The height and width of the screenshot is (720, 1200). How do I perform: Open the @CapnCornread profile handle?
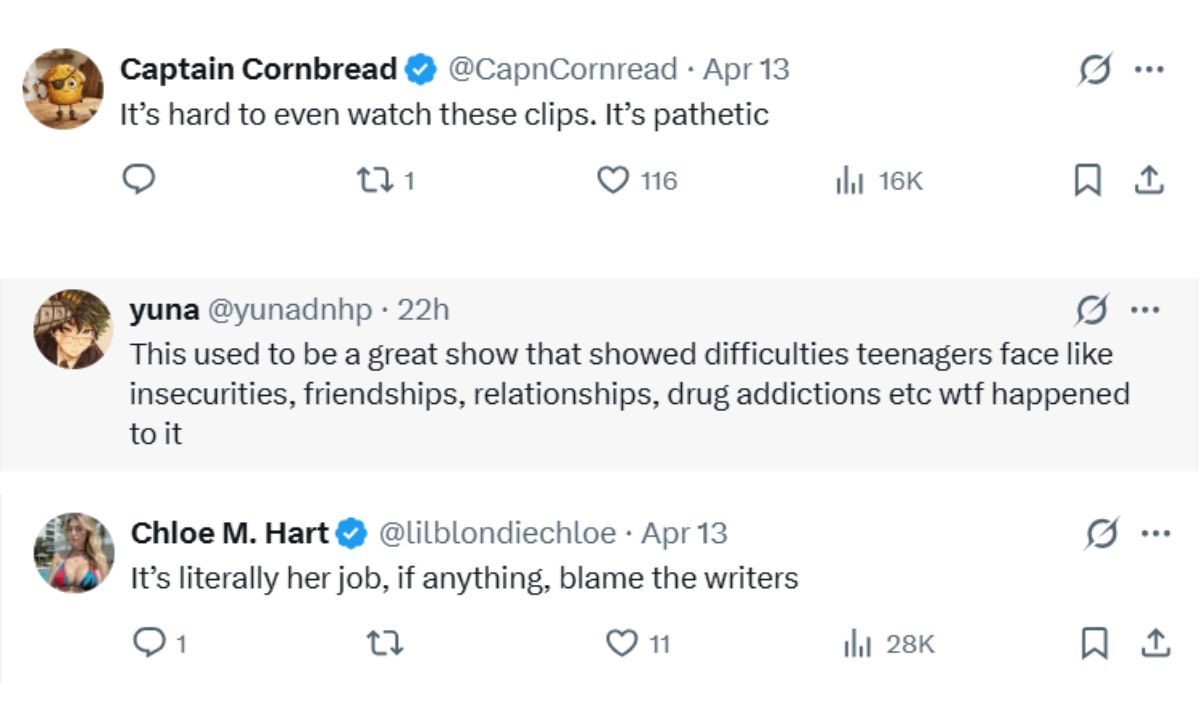(562, 69)
